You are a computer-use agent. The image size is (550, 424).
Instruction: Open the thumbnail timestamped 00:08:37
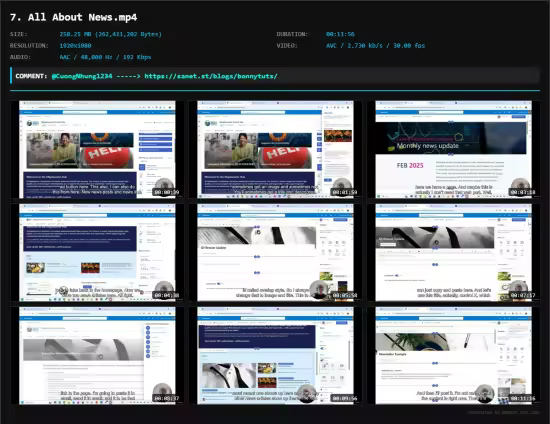point(97,356)
